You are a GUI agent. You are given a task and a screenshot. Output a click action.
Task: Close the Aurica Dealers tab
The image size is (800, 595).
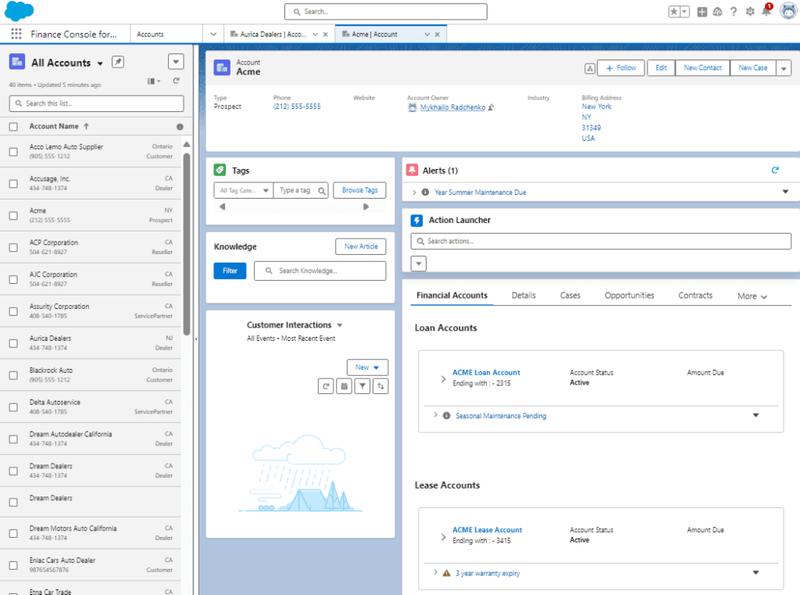pos(326,35)
